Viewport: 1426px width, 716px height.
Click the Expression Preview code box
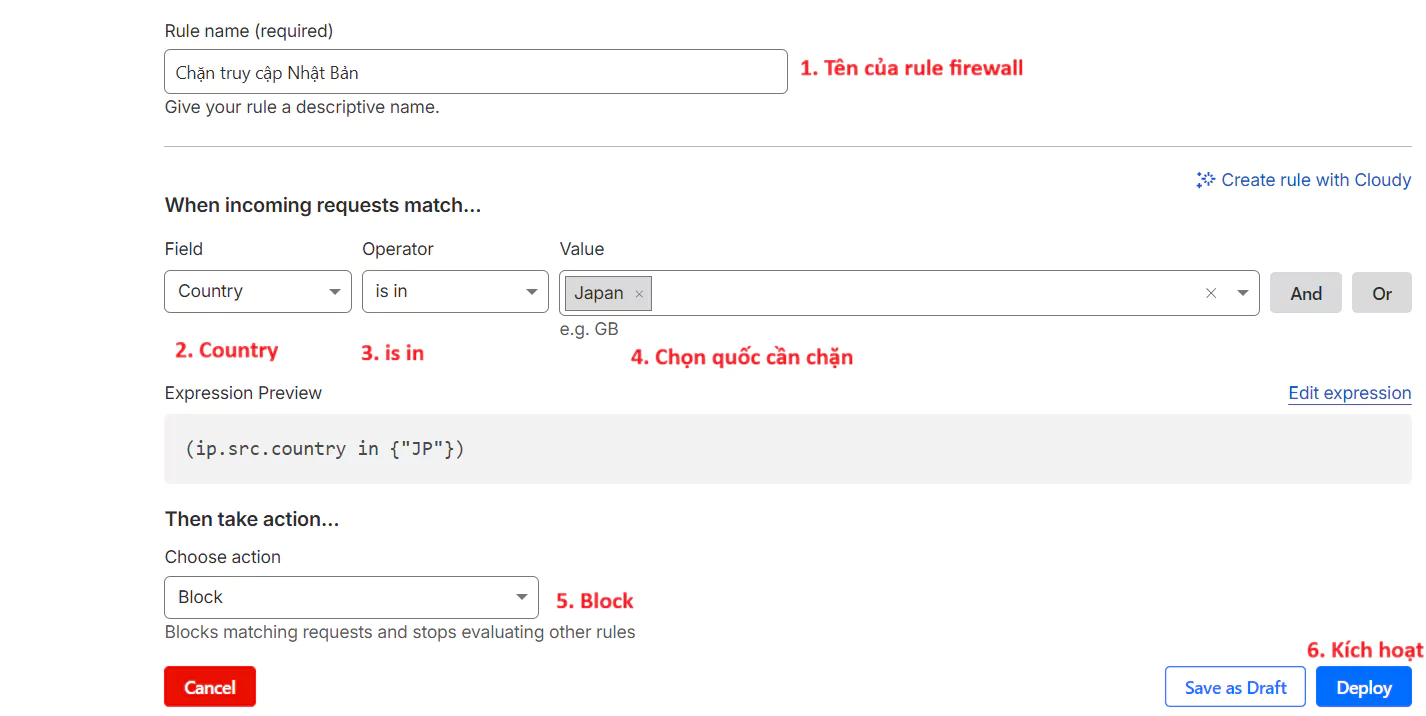(x=787, y=449)
